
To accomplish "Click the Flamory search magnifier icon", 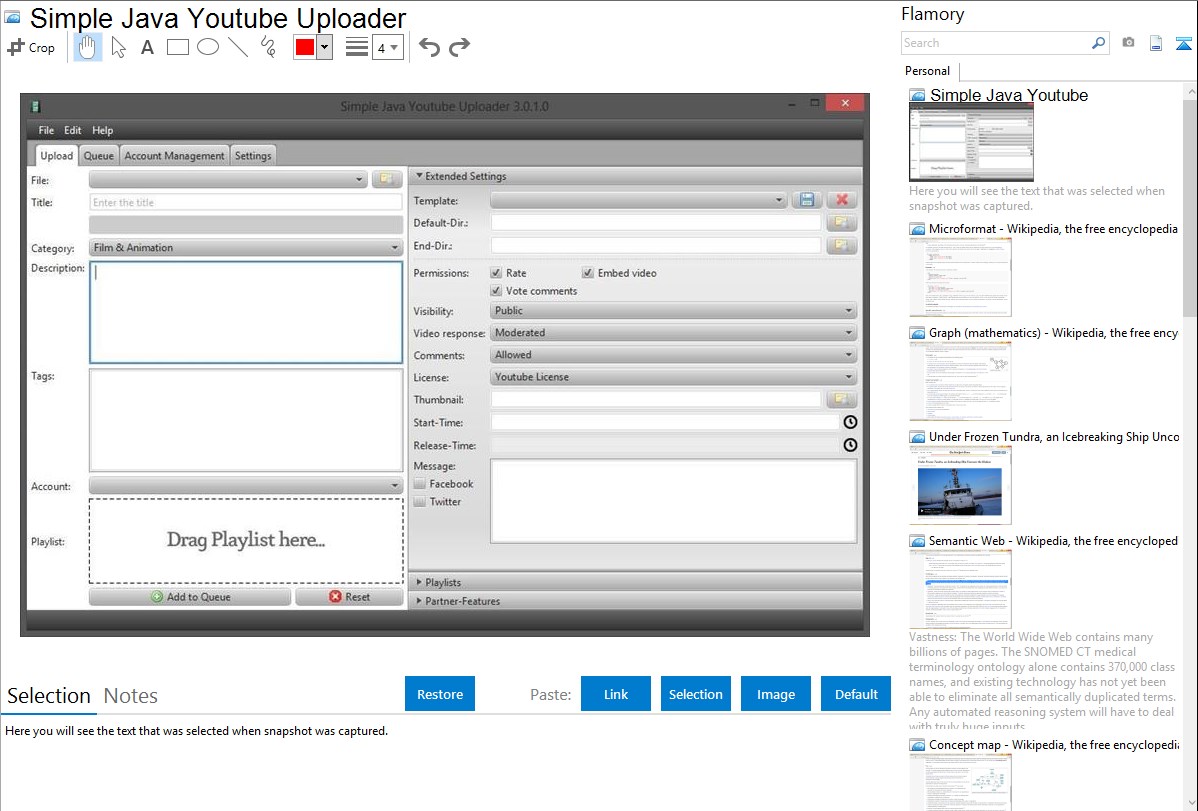I will coord(1098,43).
